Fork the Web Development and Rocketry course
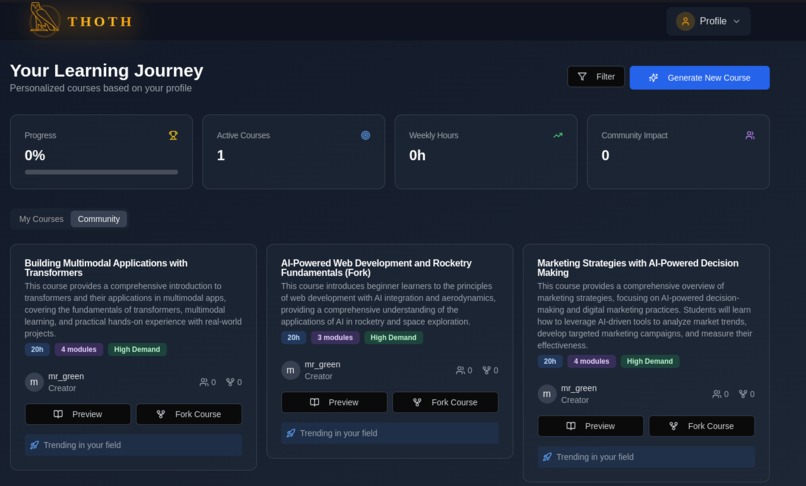 446,402
